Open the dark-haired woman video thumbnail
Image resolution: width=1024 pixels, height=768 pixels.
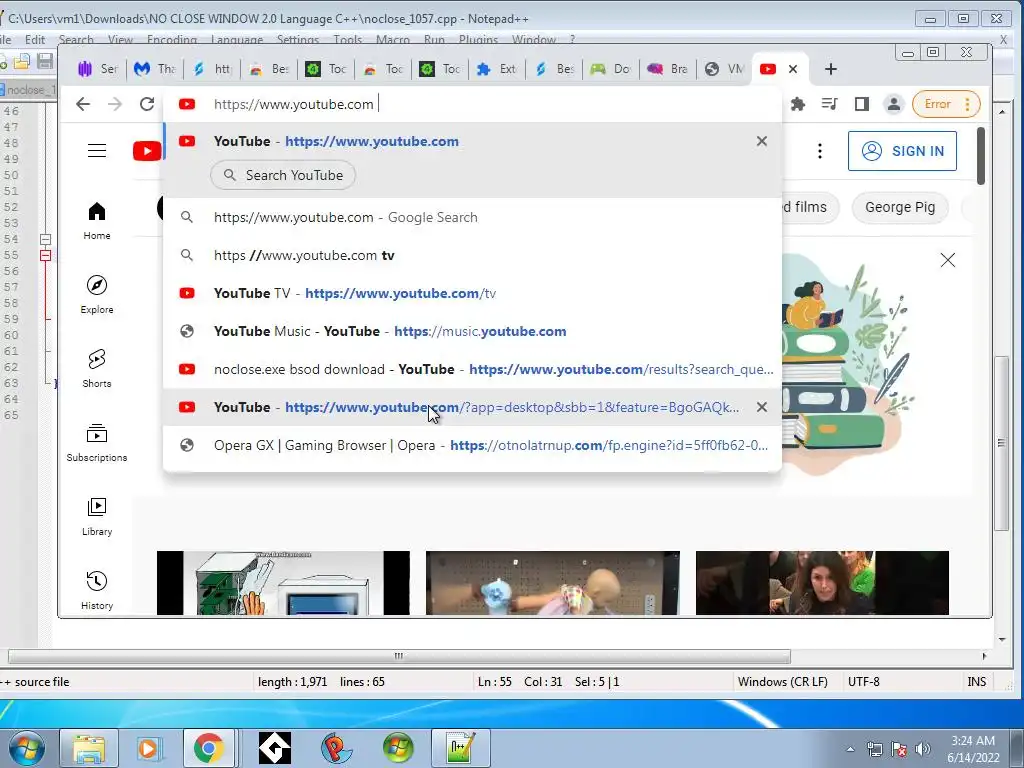822,583
